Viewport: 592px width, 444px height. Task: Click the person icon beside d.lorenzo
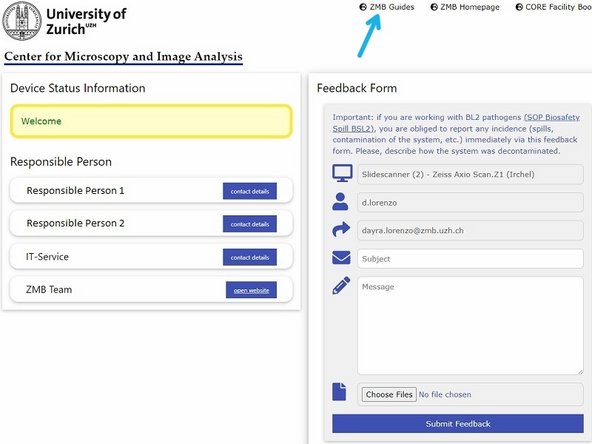coord(340,202)
